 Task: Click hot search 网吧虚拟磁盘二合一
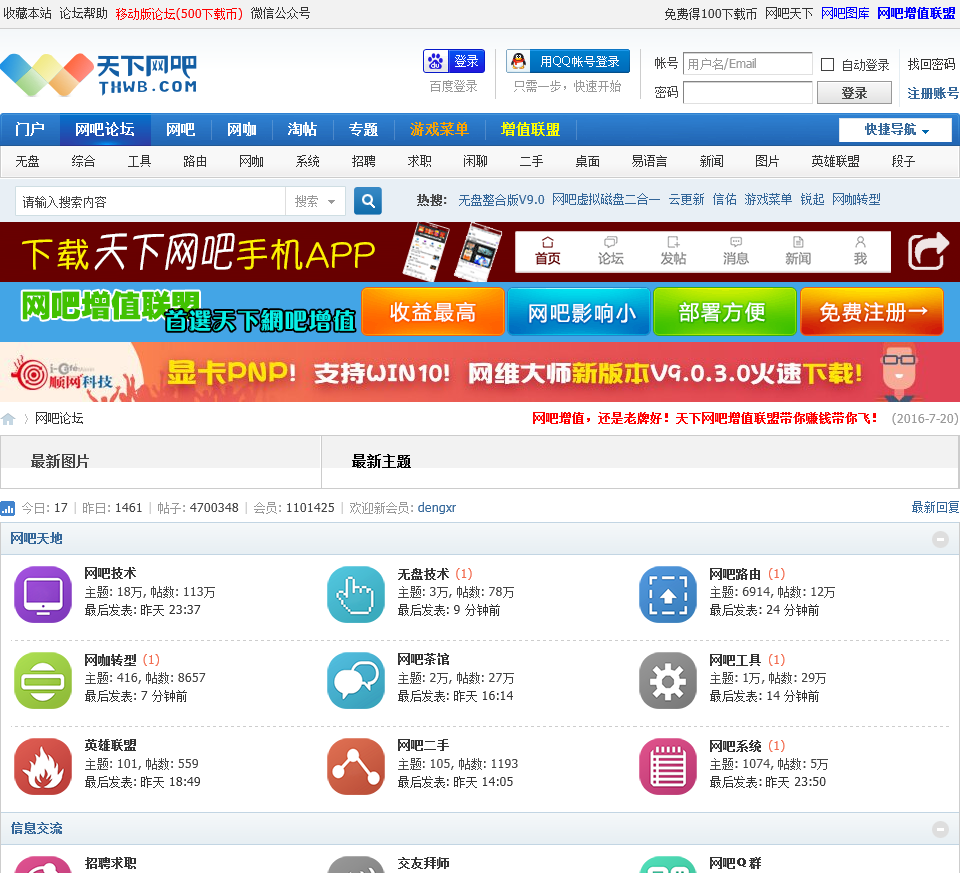pyautogui.click(x=606, y=200)
